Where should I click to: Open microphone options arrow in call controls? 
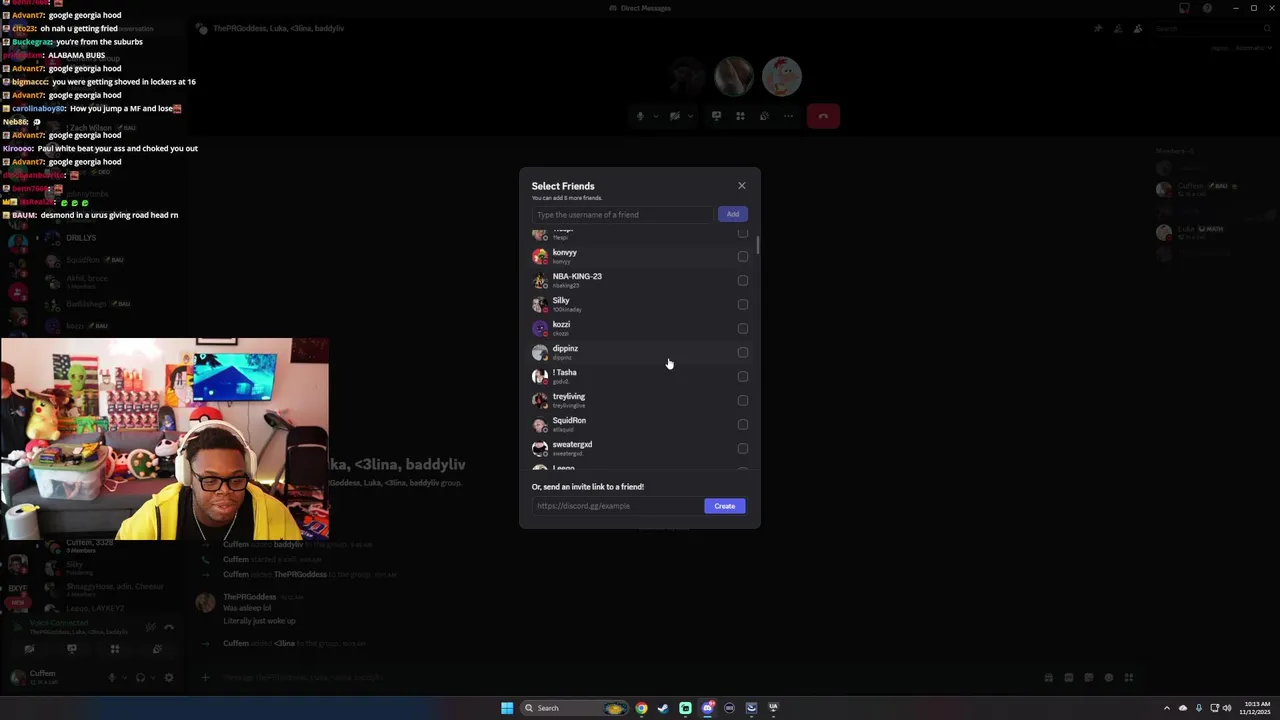click(656, 116)
